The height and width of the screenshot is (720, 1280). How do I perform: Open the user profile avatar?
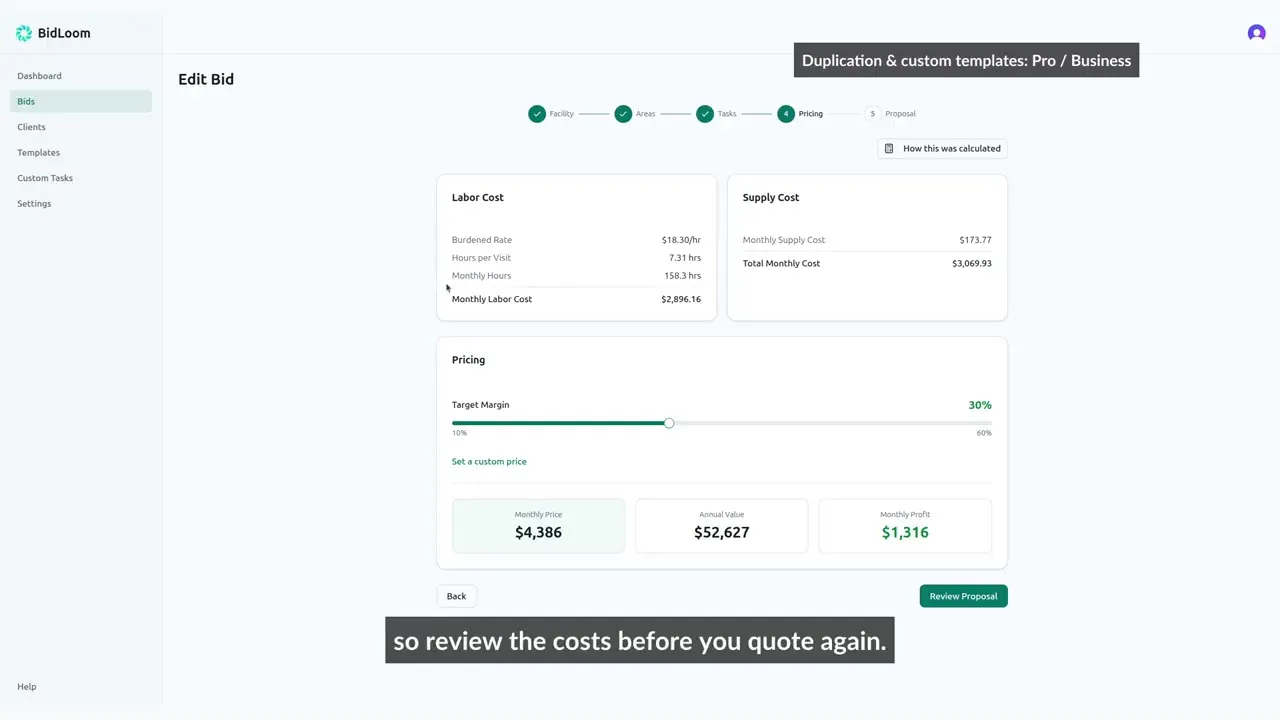click(x=1257, y=33)
